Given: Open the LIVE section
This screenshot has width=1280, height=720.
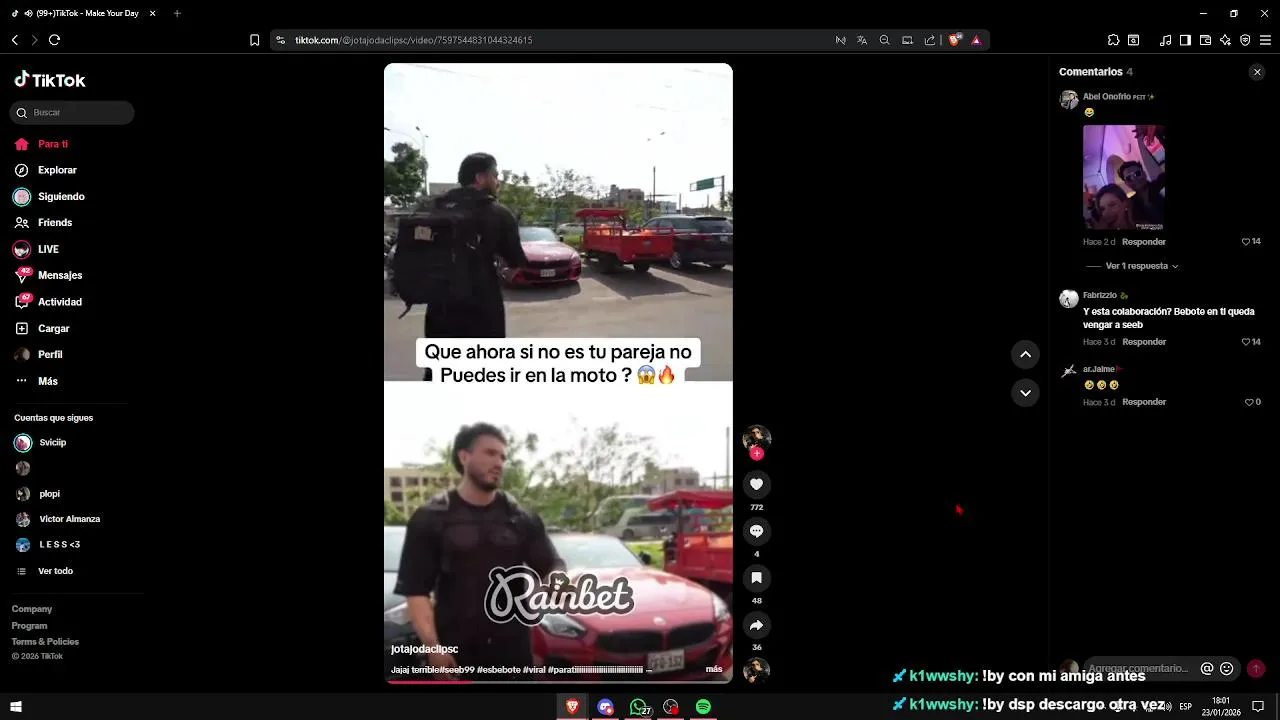Looking at the screenshot, I should (37, 249).
